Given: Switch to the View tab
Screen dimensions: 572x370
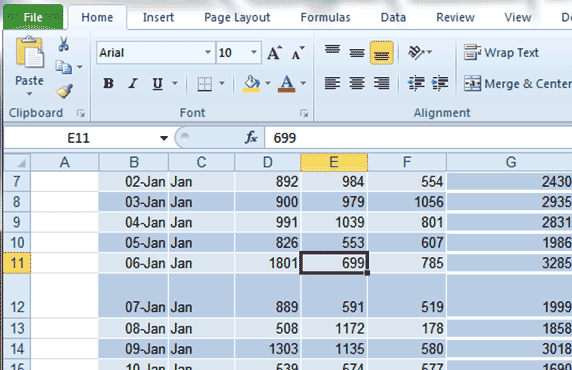Looking at the screenshot, I should pos(518,18).
